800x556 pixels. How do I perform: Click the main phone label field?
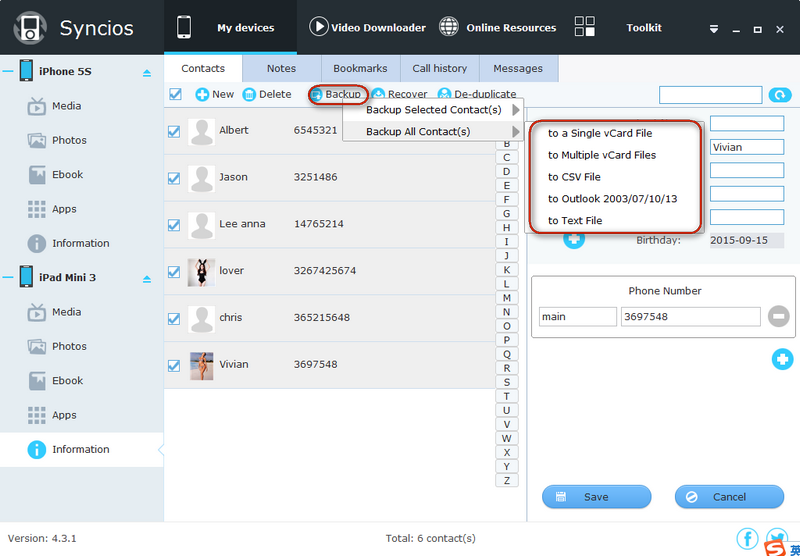[x=578, y=317]
